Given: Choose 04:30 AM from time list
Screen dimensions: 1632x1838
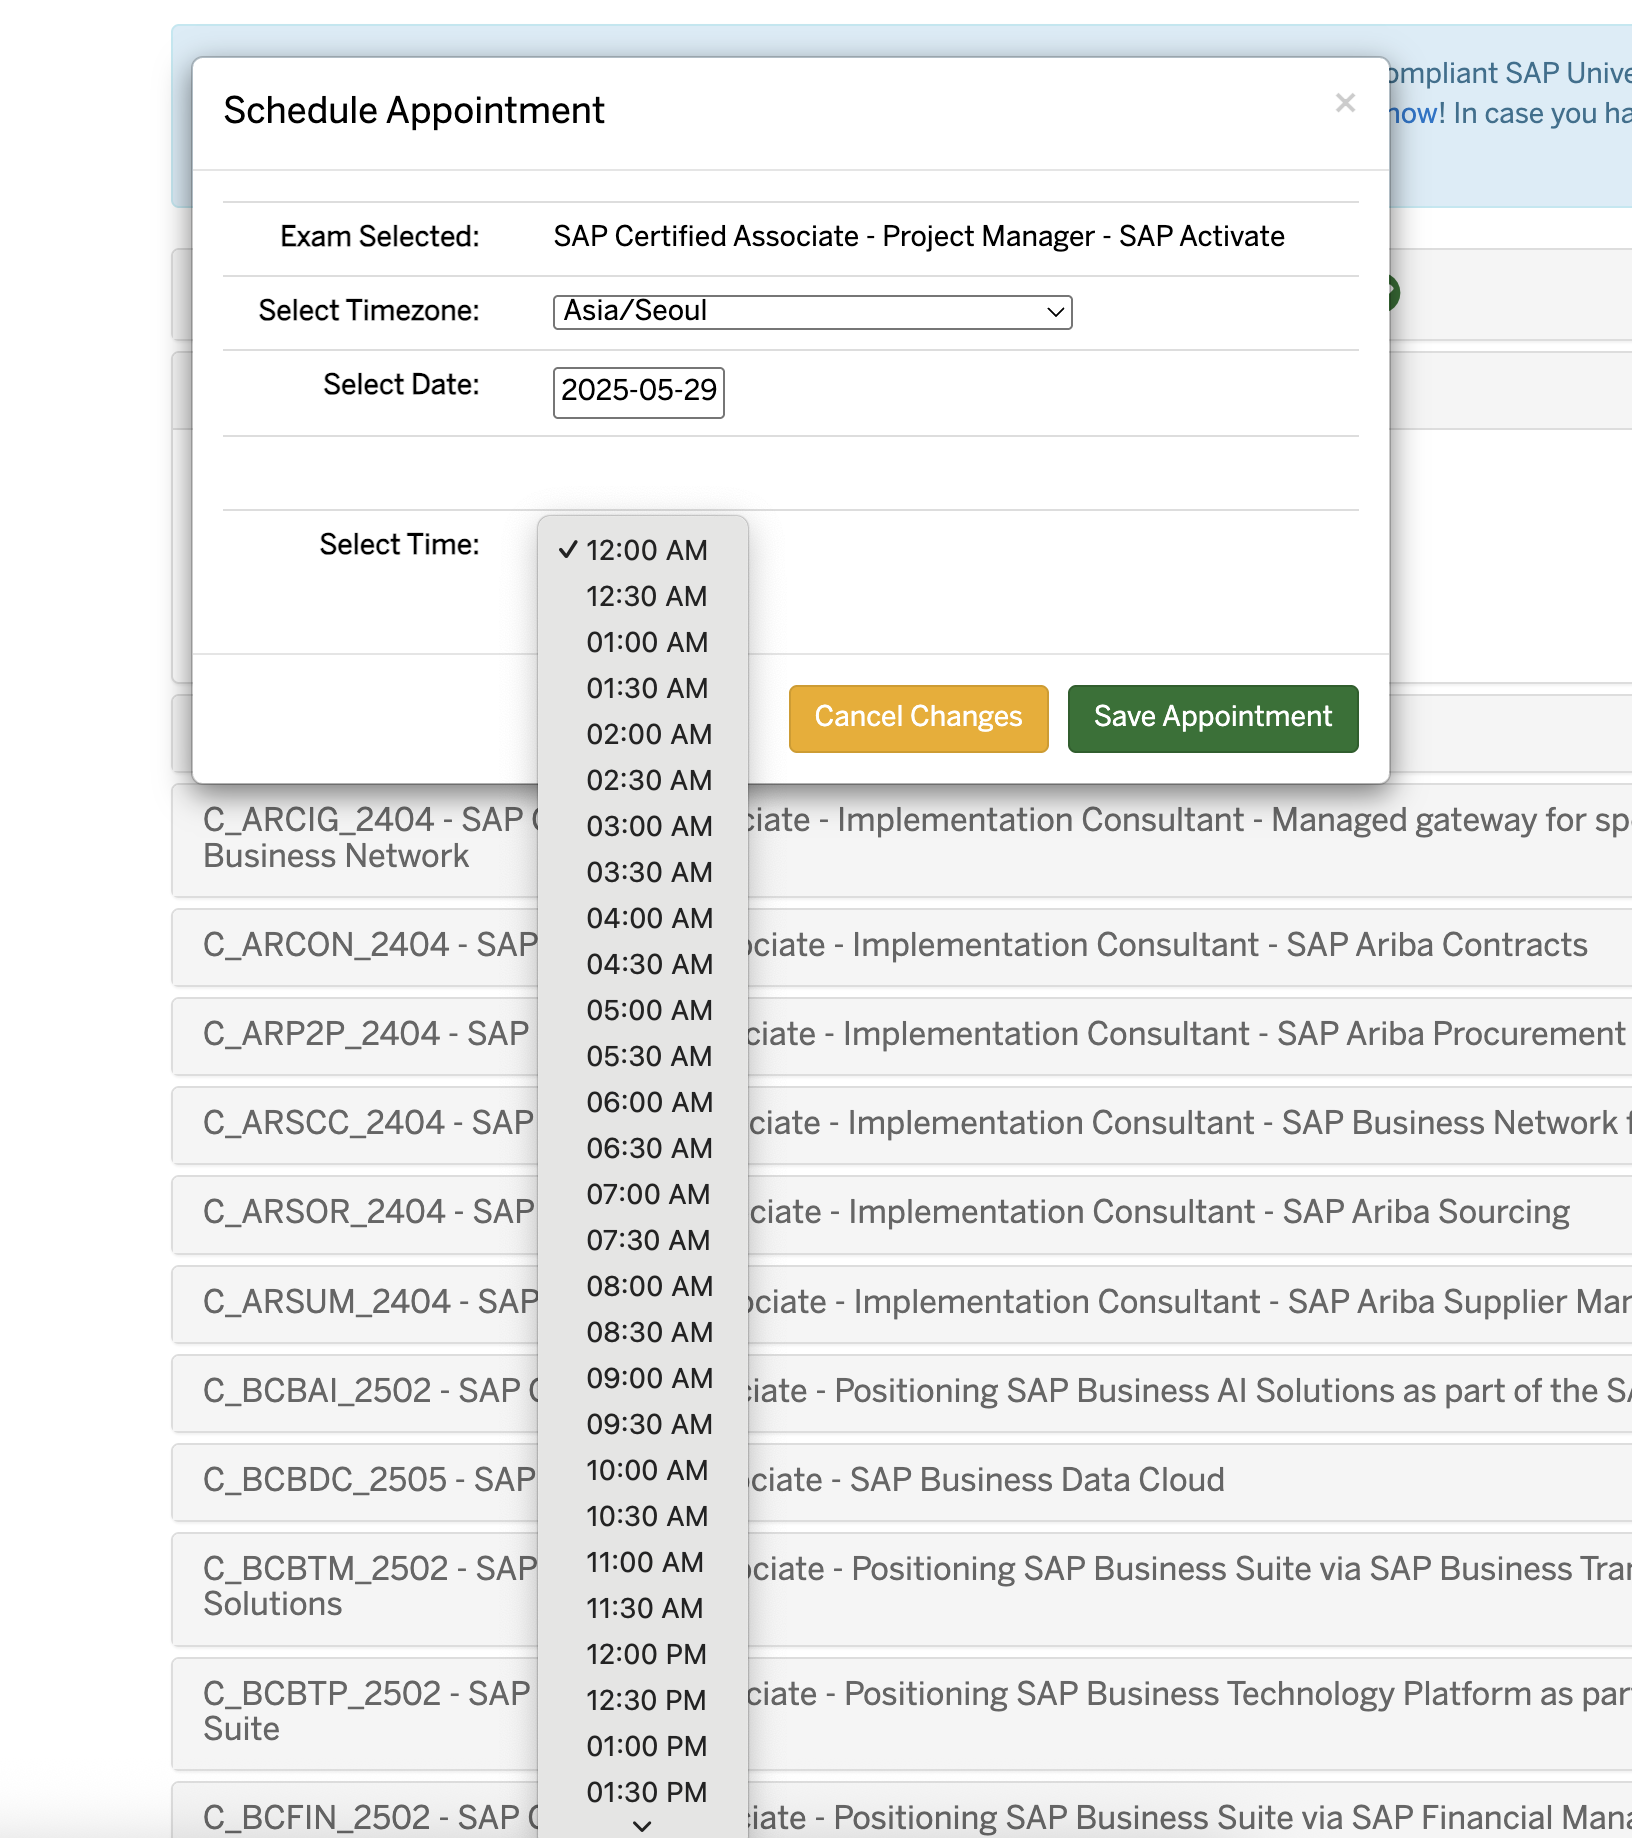Looking at the screenshot, I should (x=643, y=964).
